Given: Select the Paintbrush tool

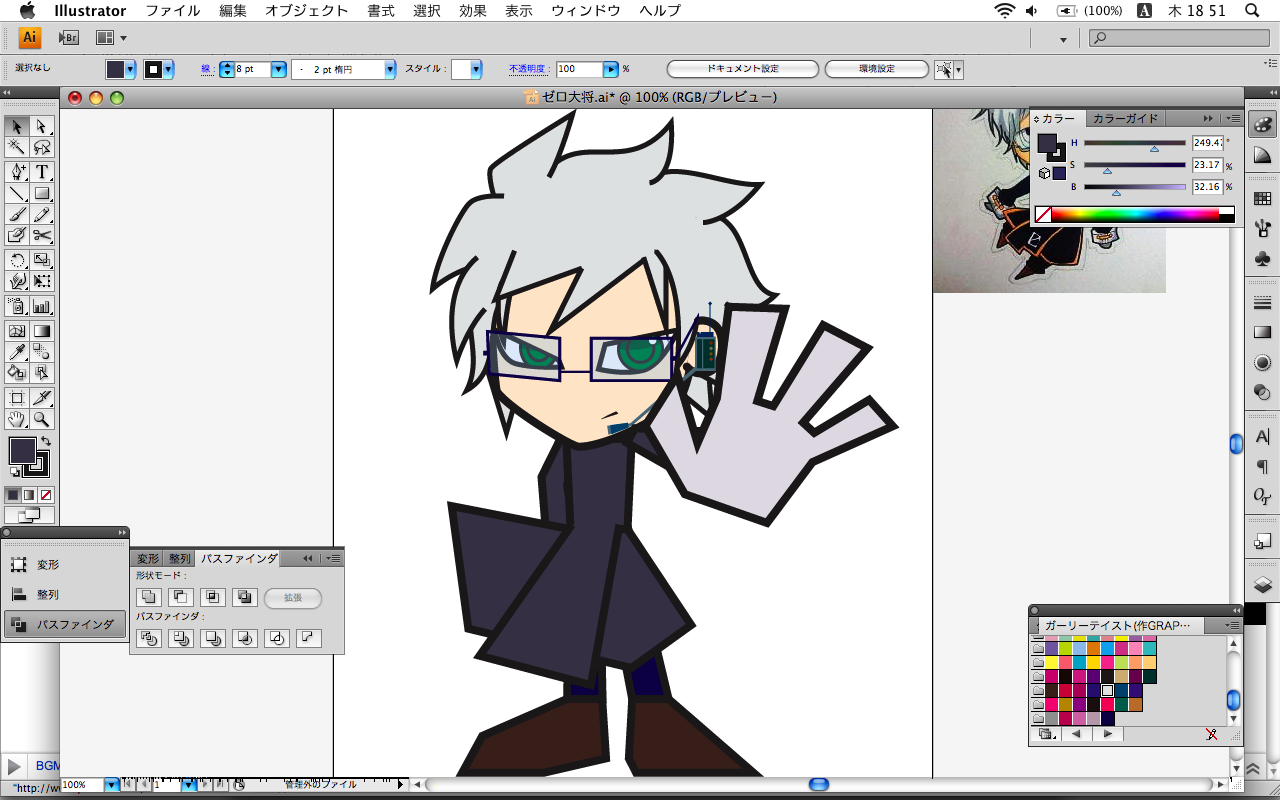Looking at the screenshot, I should pyautogui.click(x=17, y=215).
